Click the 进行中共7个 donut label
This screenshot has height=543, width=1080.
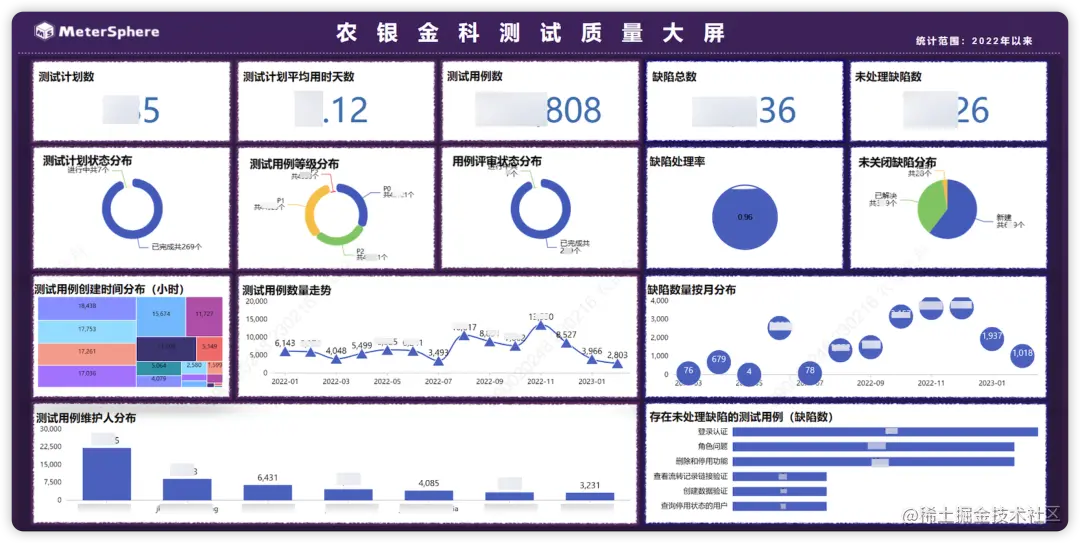[88, 170]
